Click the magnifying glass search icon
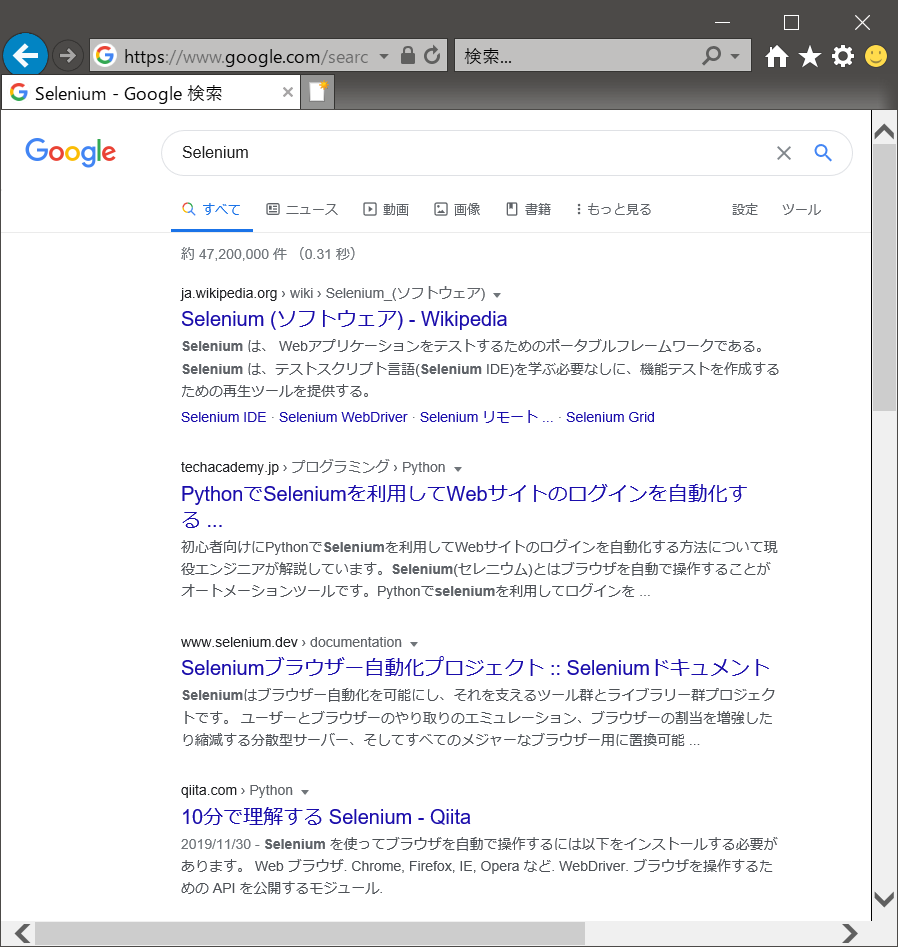Image resolution: width=898 pixels, height=947 pixels. click(822, 153)
